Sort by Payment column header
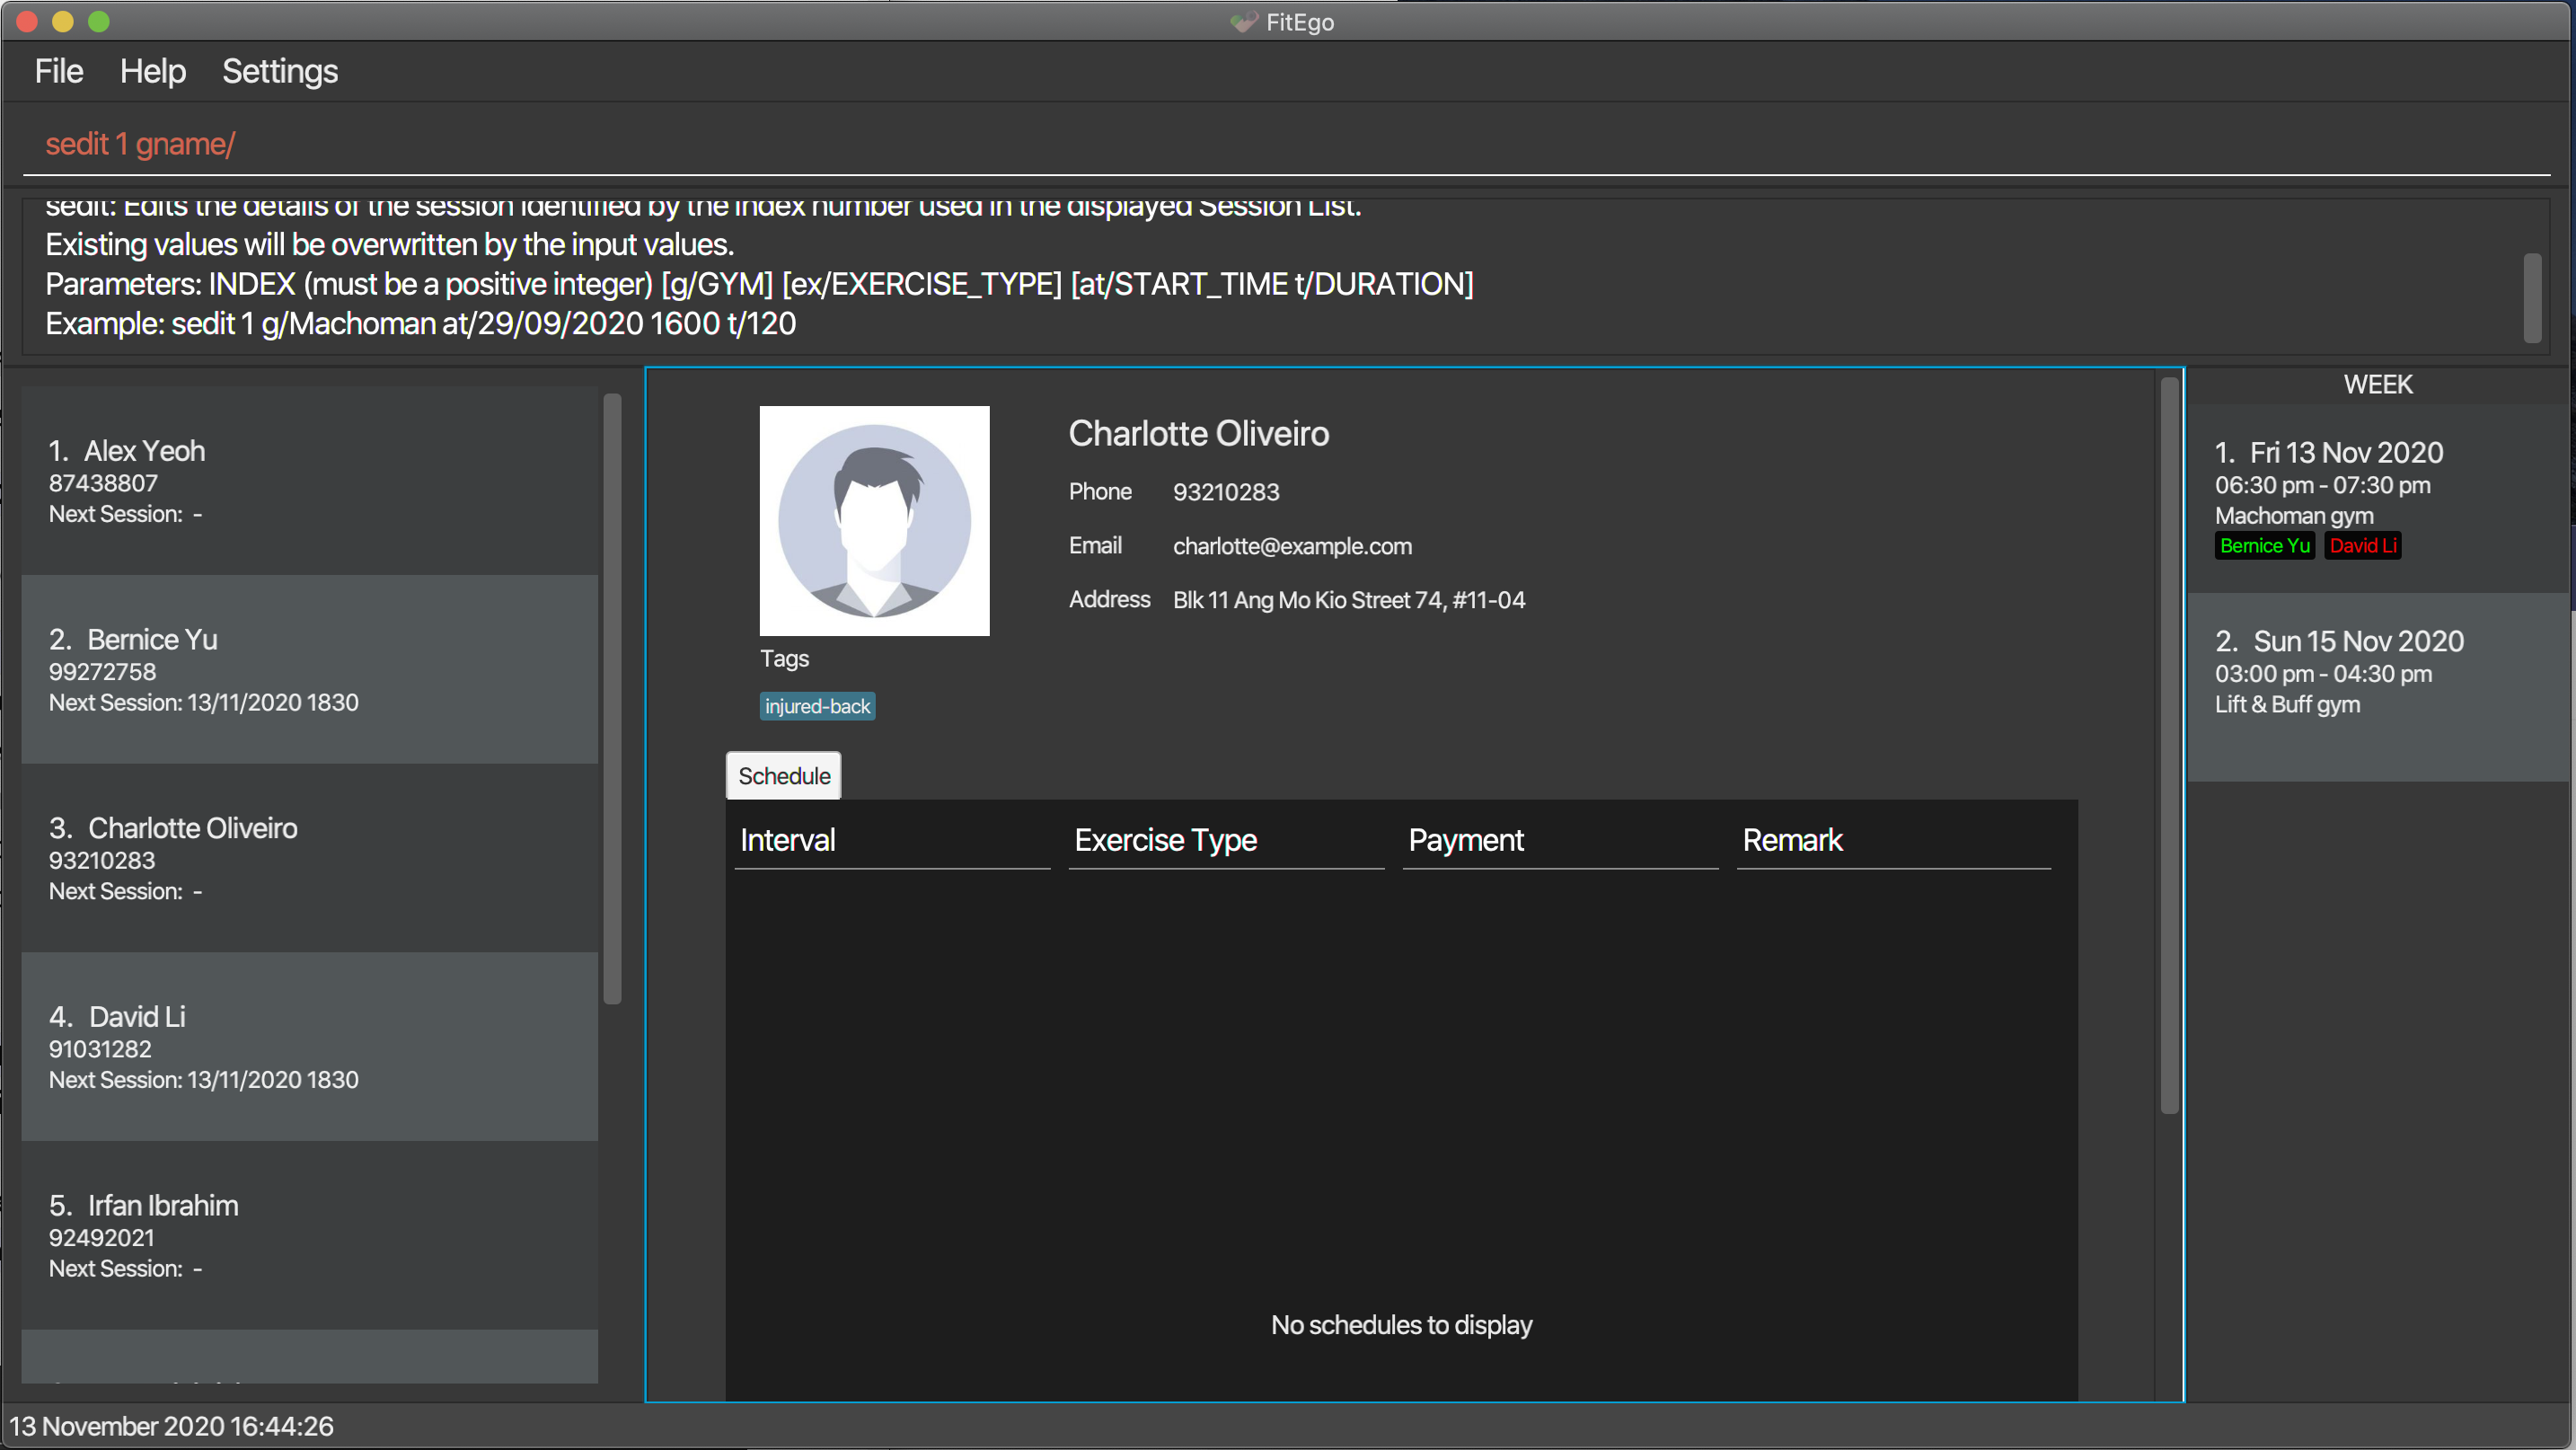 pyautogui.click(x=1559, y=840)
